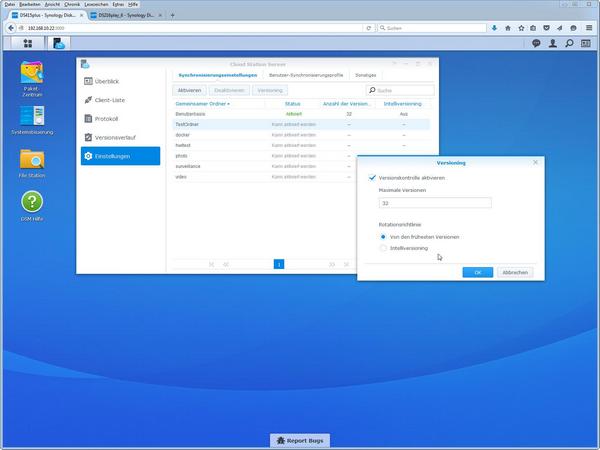
Task: Open the Lesezeichen menu
Action: 96,4
